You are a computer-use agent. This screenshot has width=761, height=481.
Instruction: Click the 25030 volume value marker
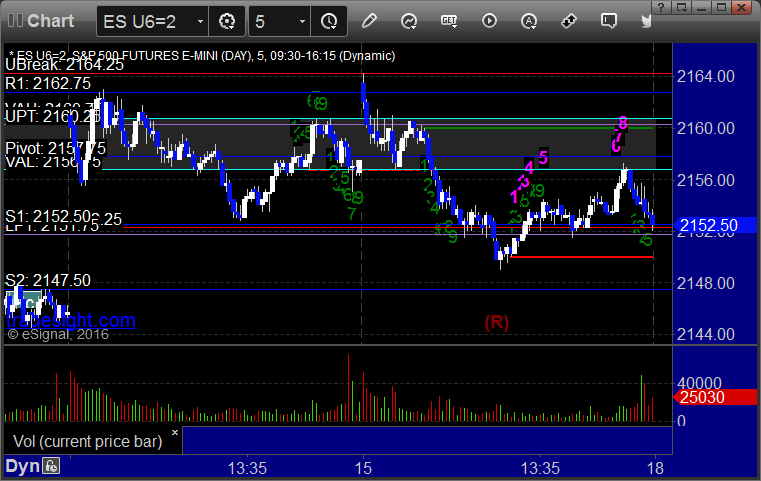(x=715, y=397)
